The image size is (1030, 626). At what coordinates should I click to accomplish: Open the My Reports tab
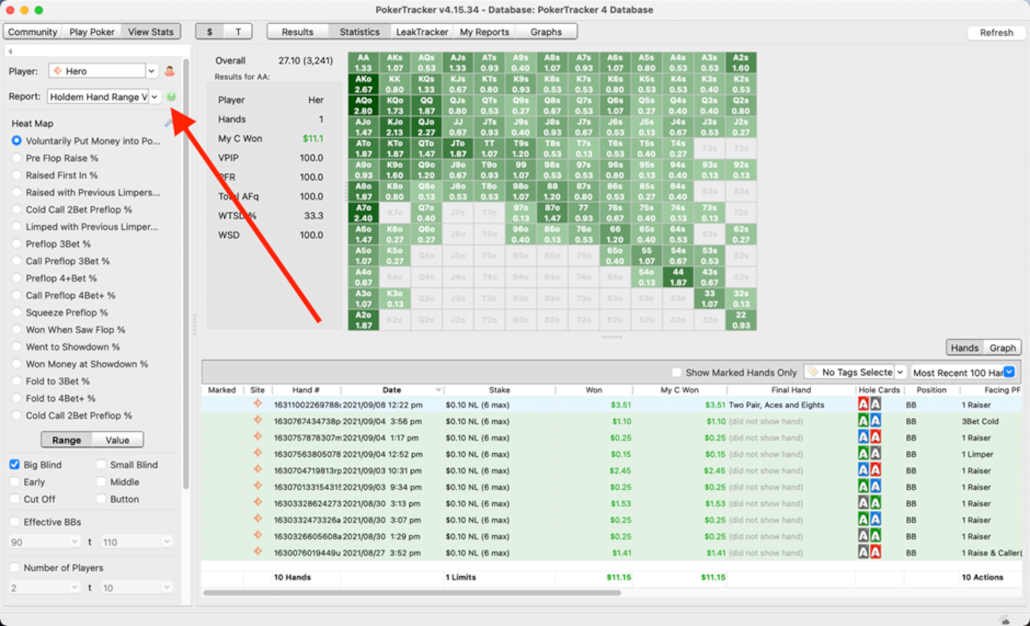coord(484,32)
